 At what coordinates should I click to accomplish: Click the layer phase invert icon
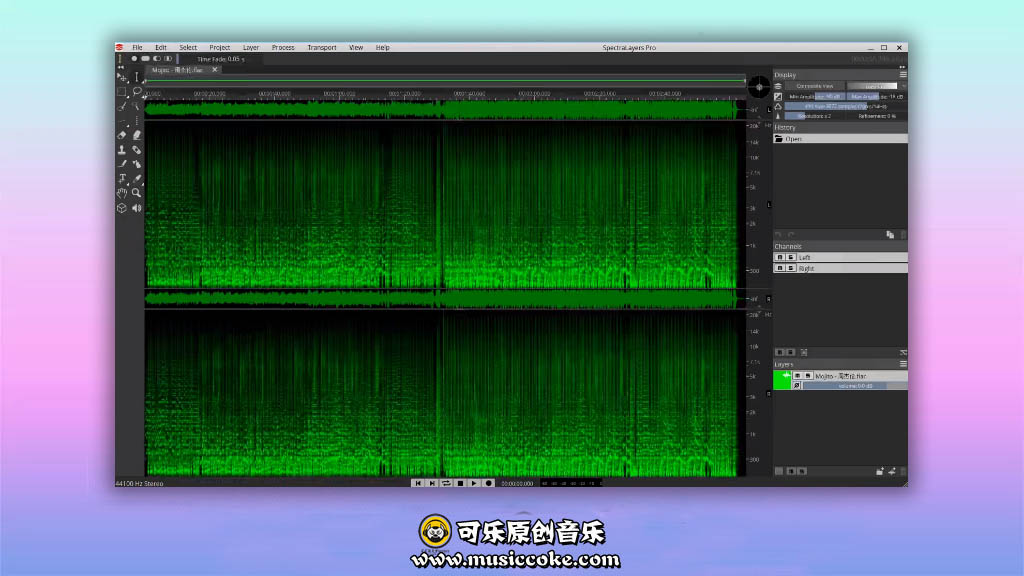click(x=797, y=386)
